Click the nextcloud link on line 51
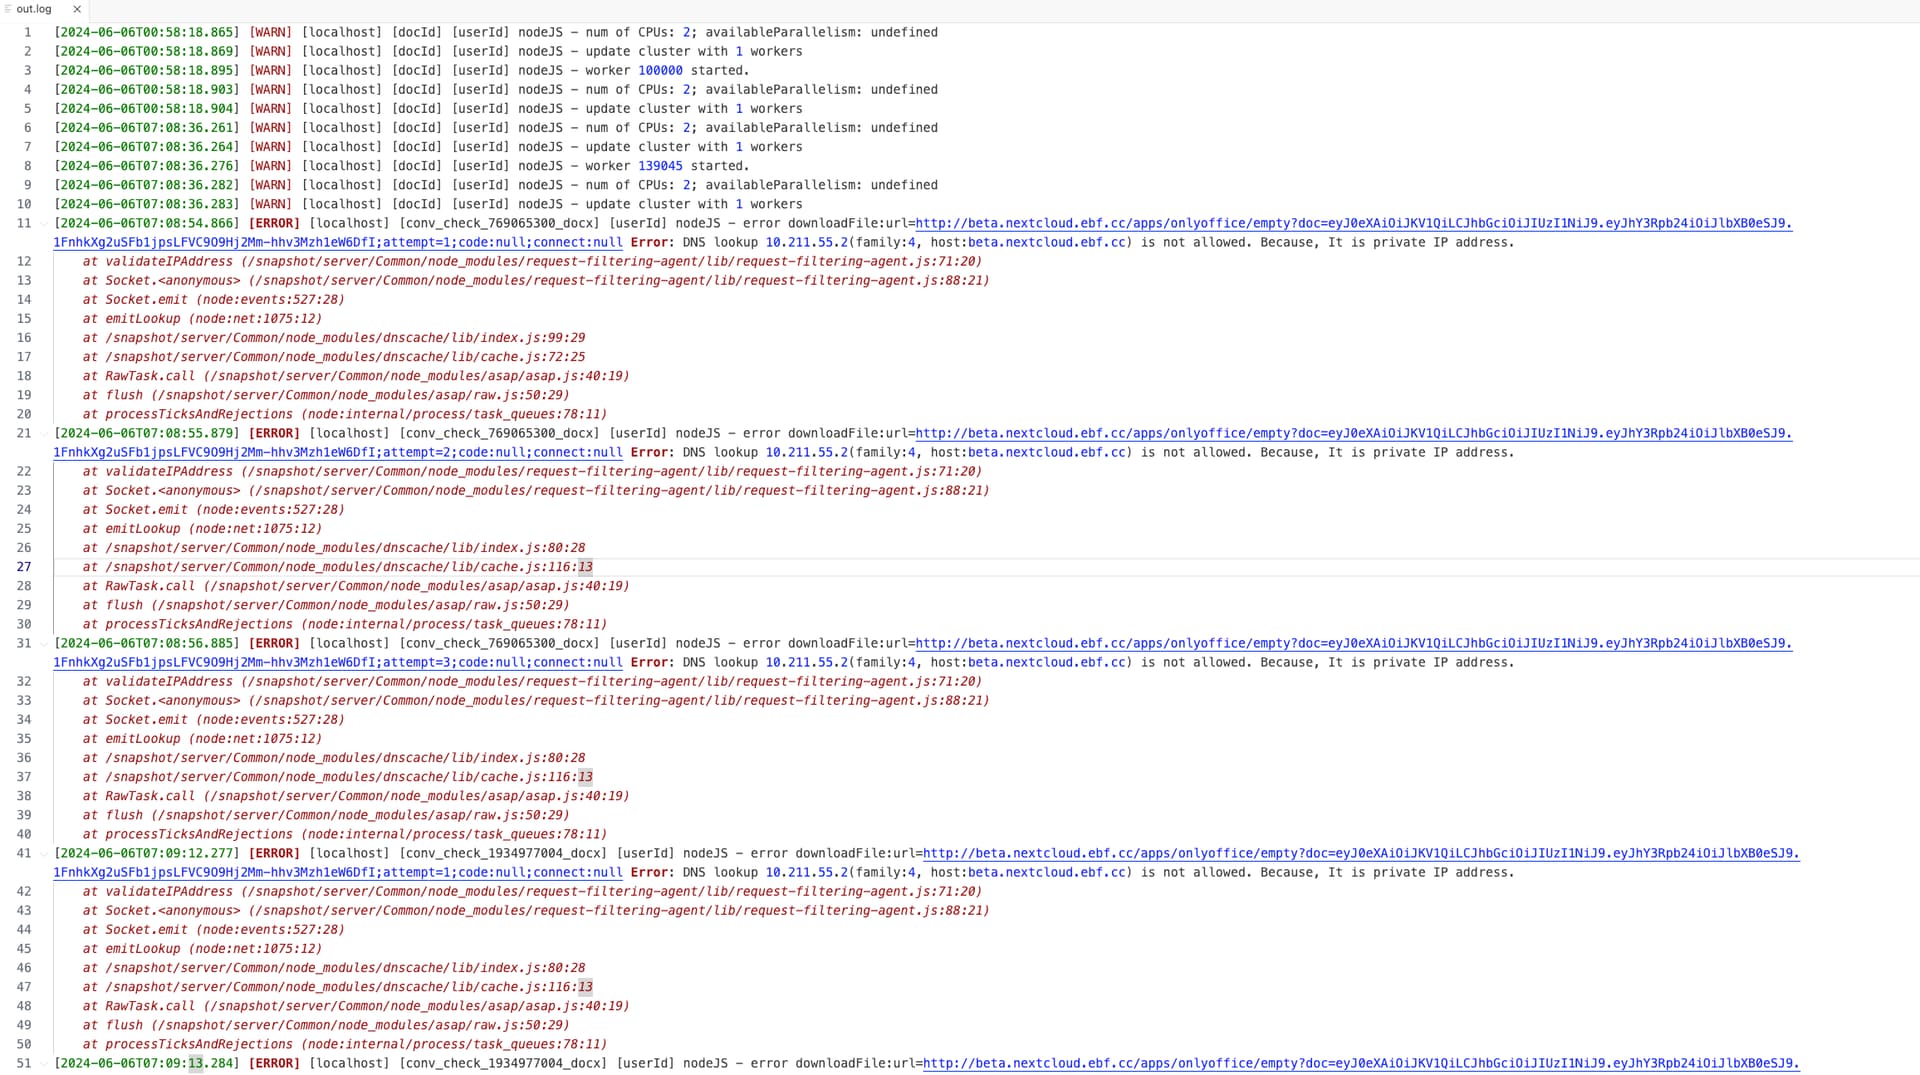Screen dimensions: 1920x1075 (x=1360, y=1064)
